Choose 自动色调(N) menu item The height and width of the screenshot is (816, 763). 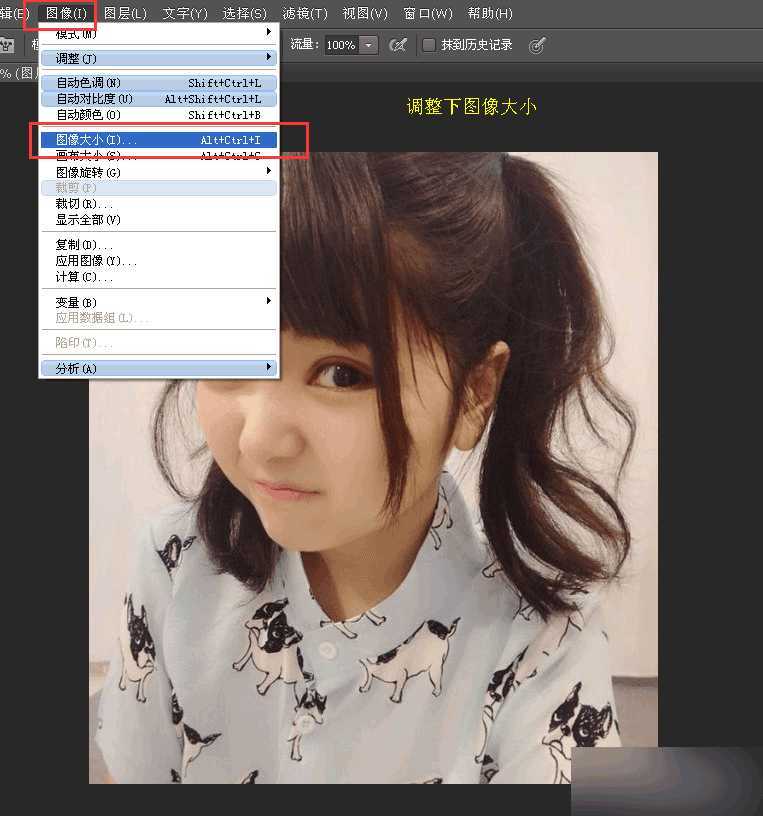(159, 83)
